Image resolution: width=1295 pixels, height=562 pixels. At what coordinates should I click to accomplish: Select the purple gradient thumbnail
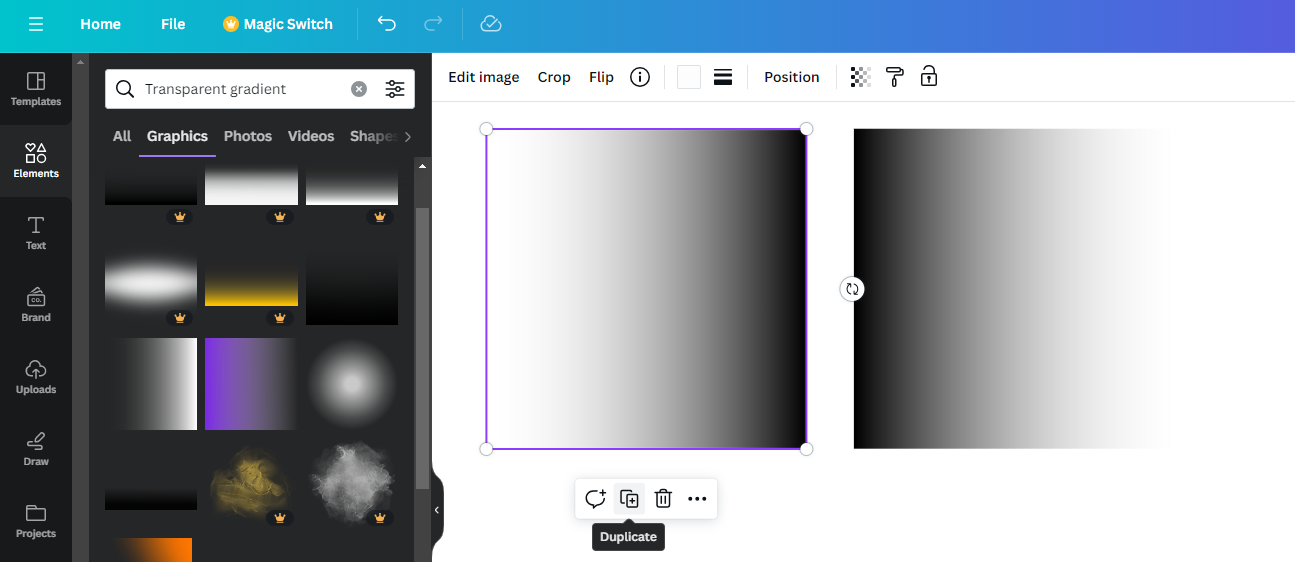251,384
